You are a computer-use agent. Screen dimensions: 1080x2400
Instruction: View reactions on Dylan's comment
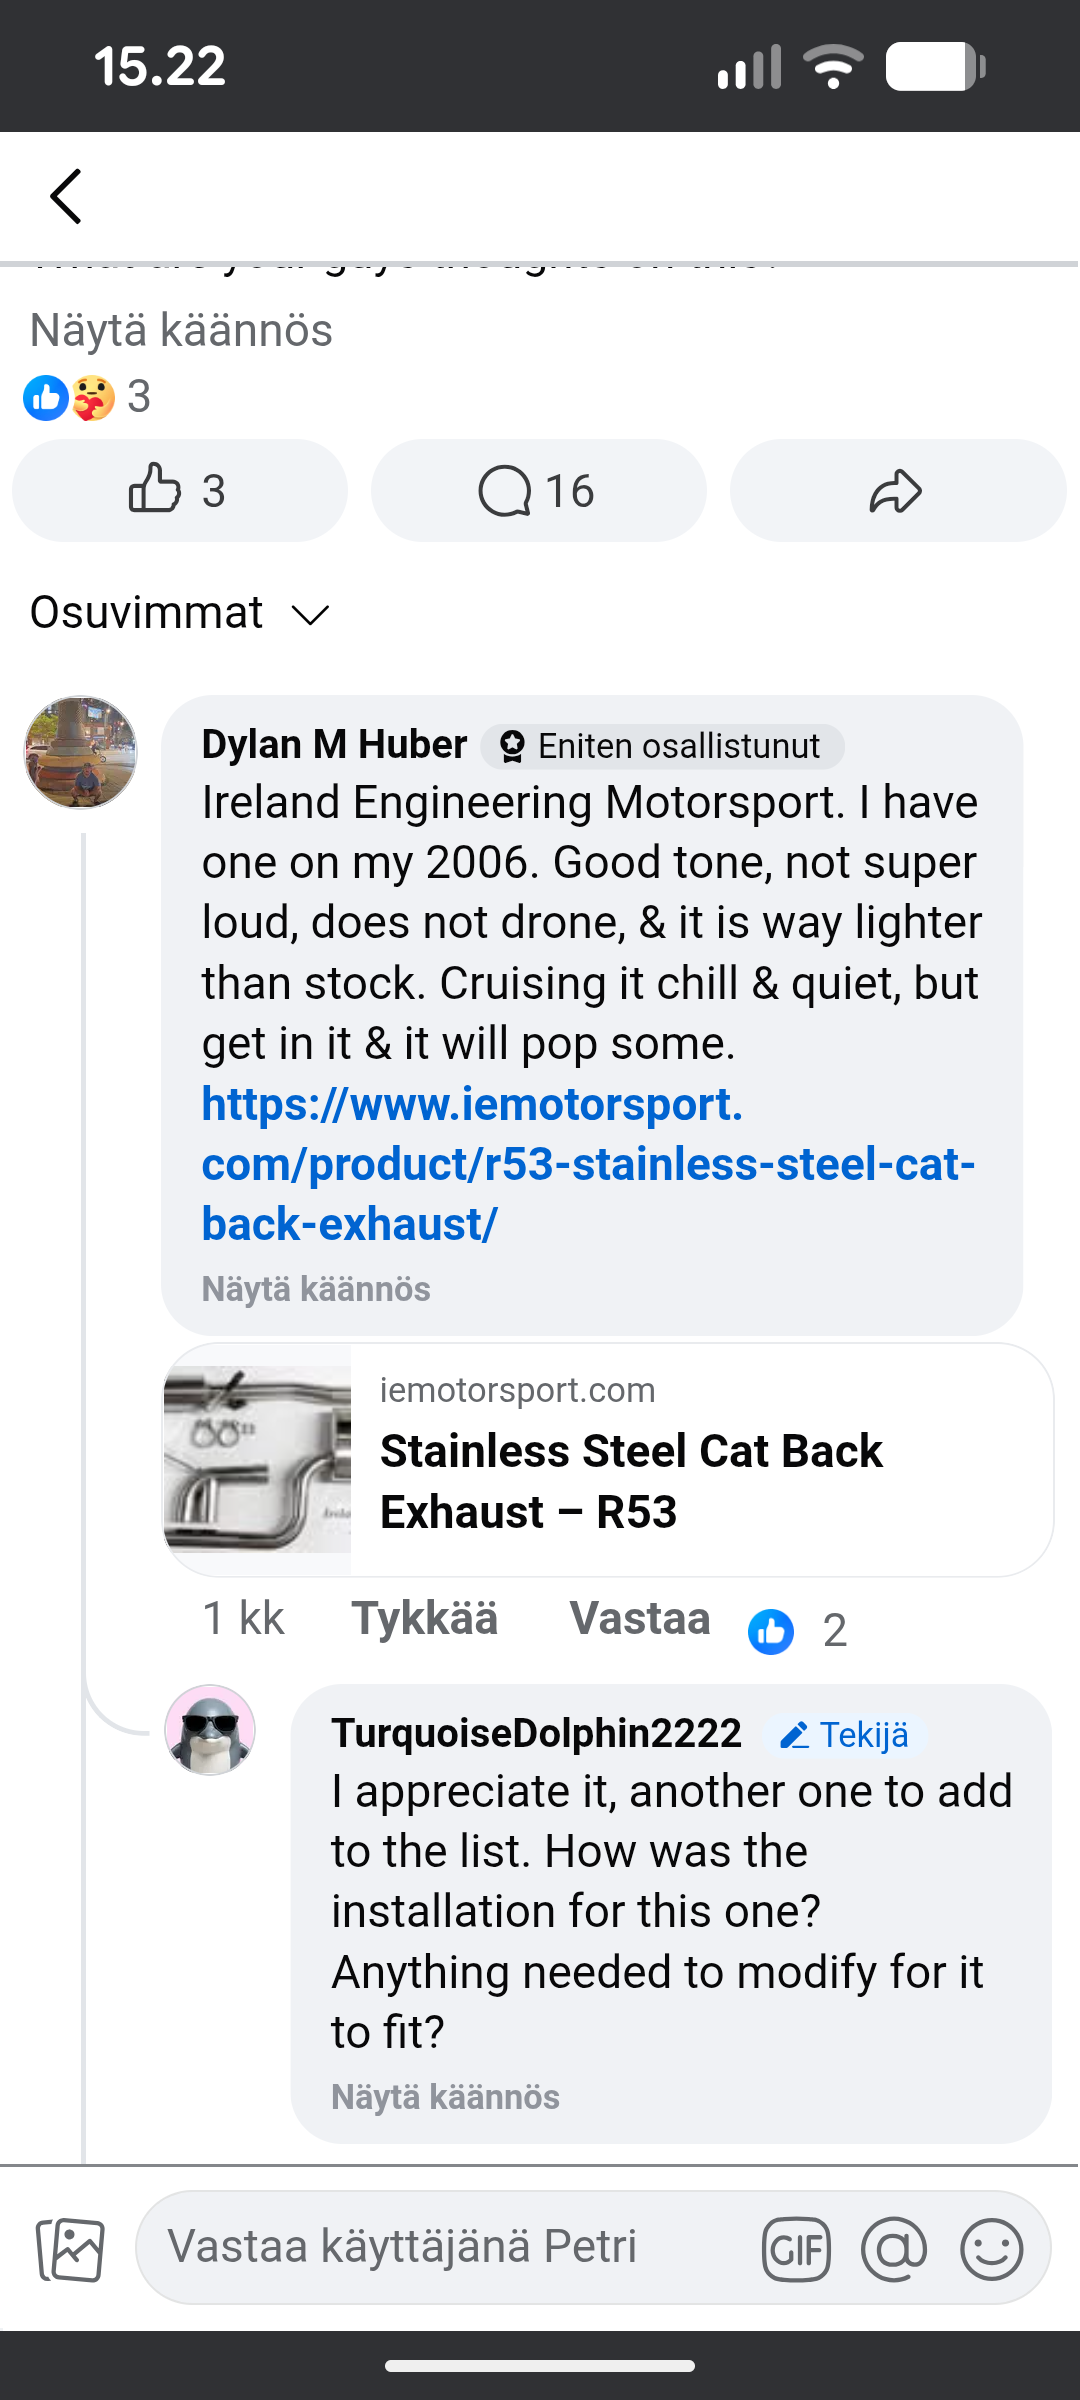coord(797,1631)
